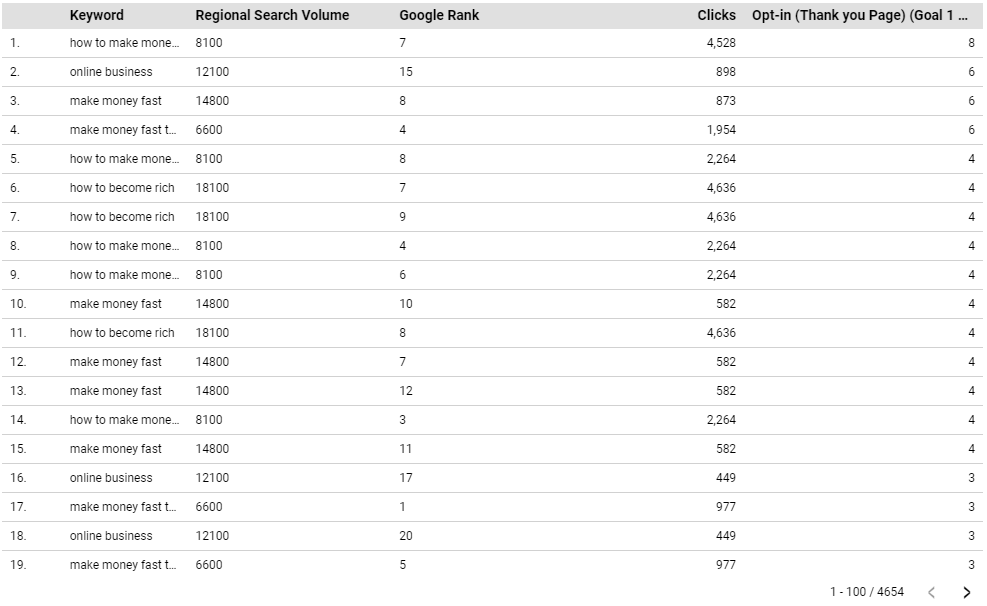This screenshot has height=606, width=987.
Task: Click Google Rank value 1 in row 17
Action: [x=403, y=507]
